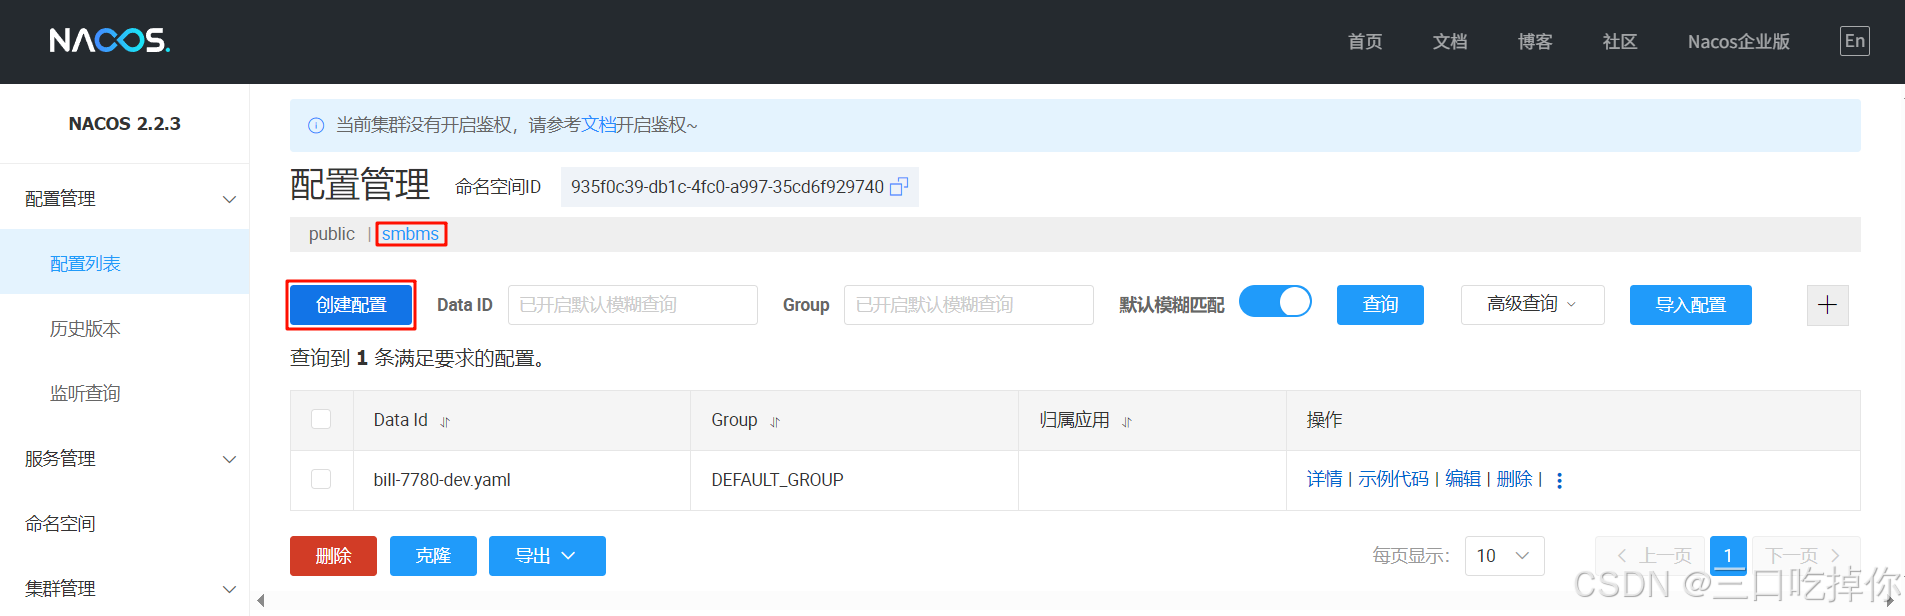Open 详情 for bill-7780-dev.yaml

pos(1324,480)
